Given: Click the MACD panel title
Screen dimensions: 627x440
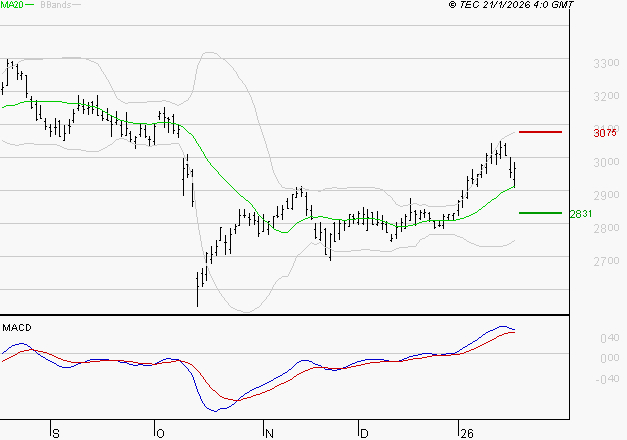Looking at the screenshot, I should [x=17, y=328].
